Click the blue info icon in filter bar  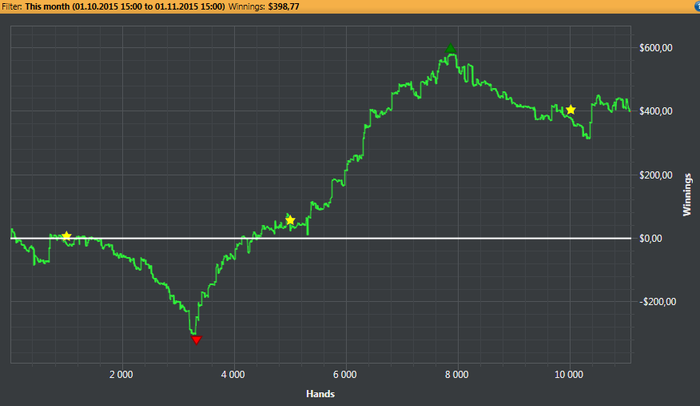(697, 6)
